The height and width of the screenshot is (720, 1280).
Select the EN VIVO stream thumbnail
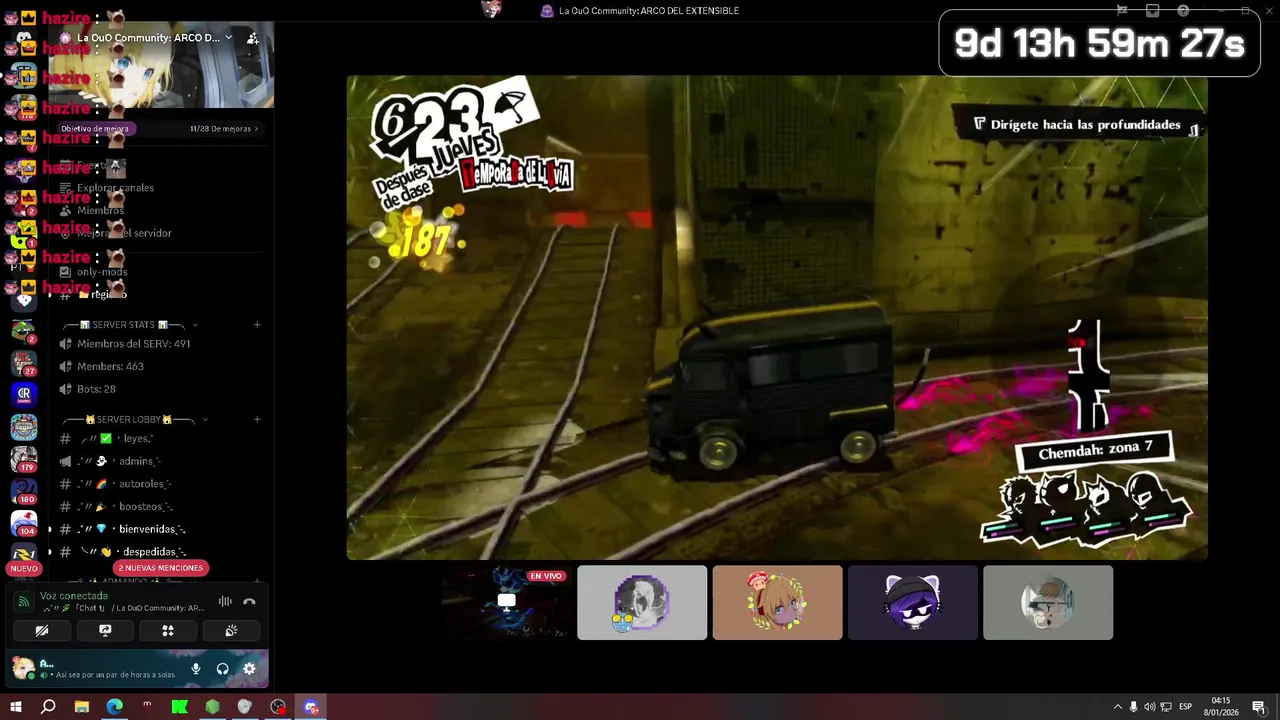coord(506,602)
